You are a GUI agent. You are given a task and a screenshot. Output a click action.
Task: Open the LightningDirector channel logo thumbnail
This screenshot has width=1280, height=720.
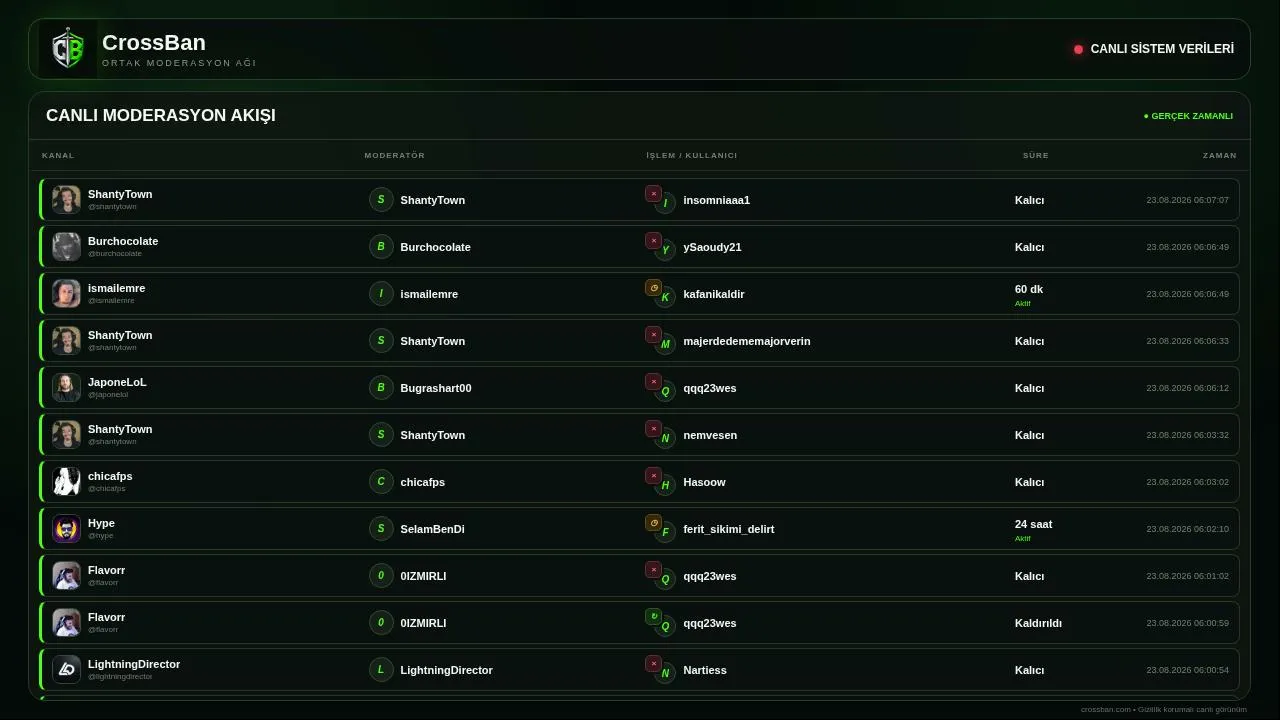66,670
